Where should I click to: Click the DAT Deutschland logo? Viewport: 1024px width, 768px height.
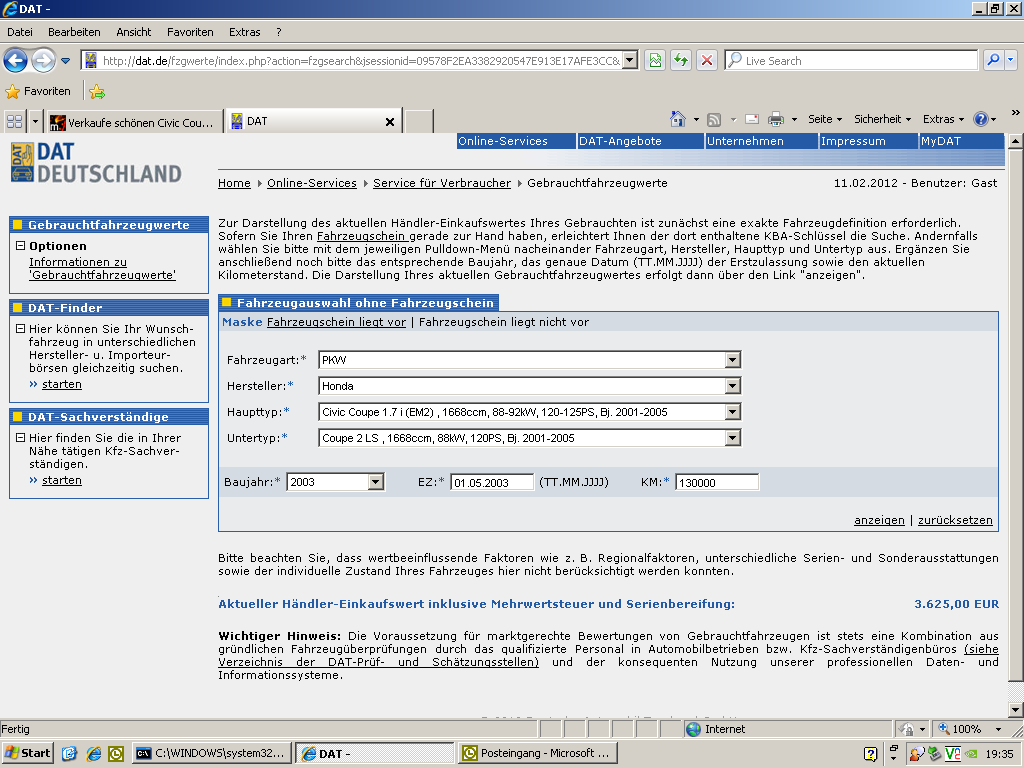96,162
